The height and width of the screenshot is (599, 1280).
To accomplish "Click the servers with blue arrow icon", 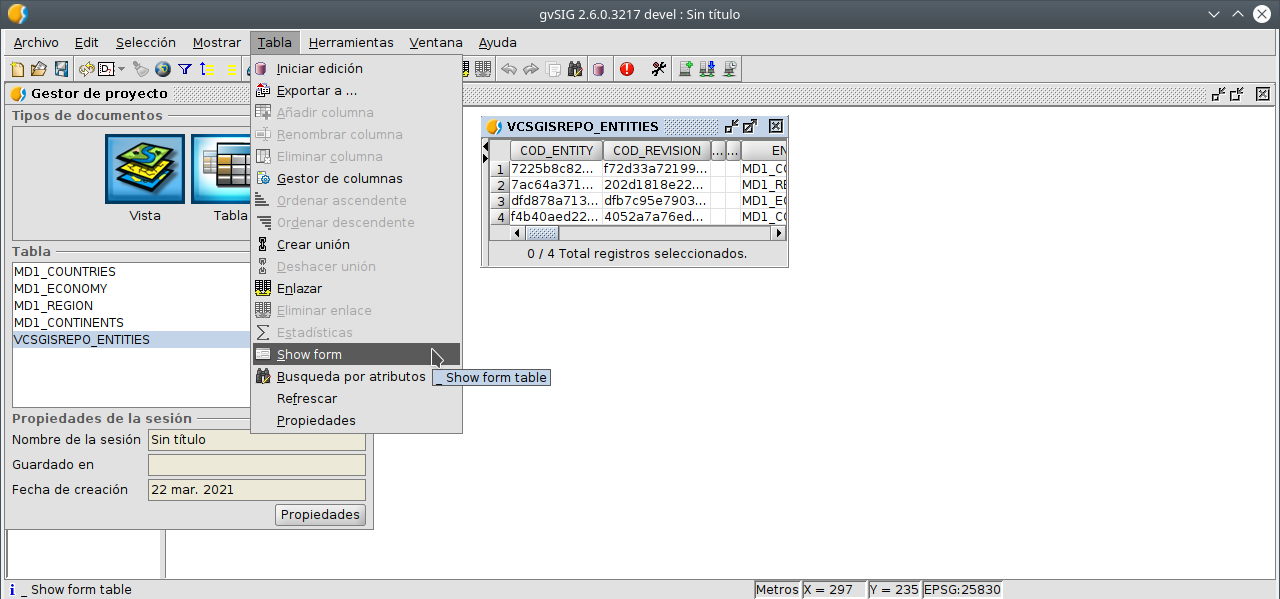I will pos(708,69).
